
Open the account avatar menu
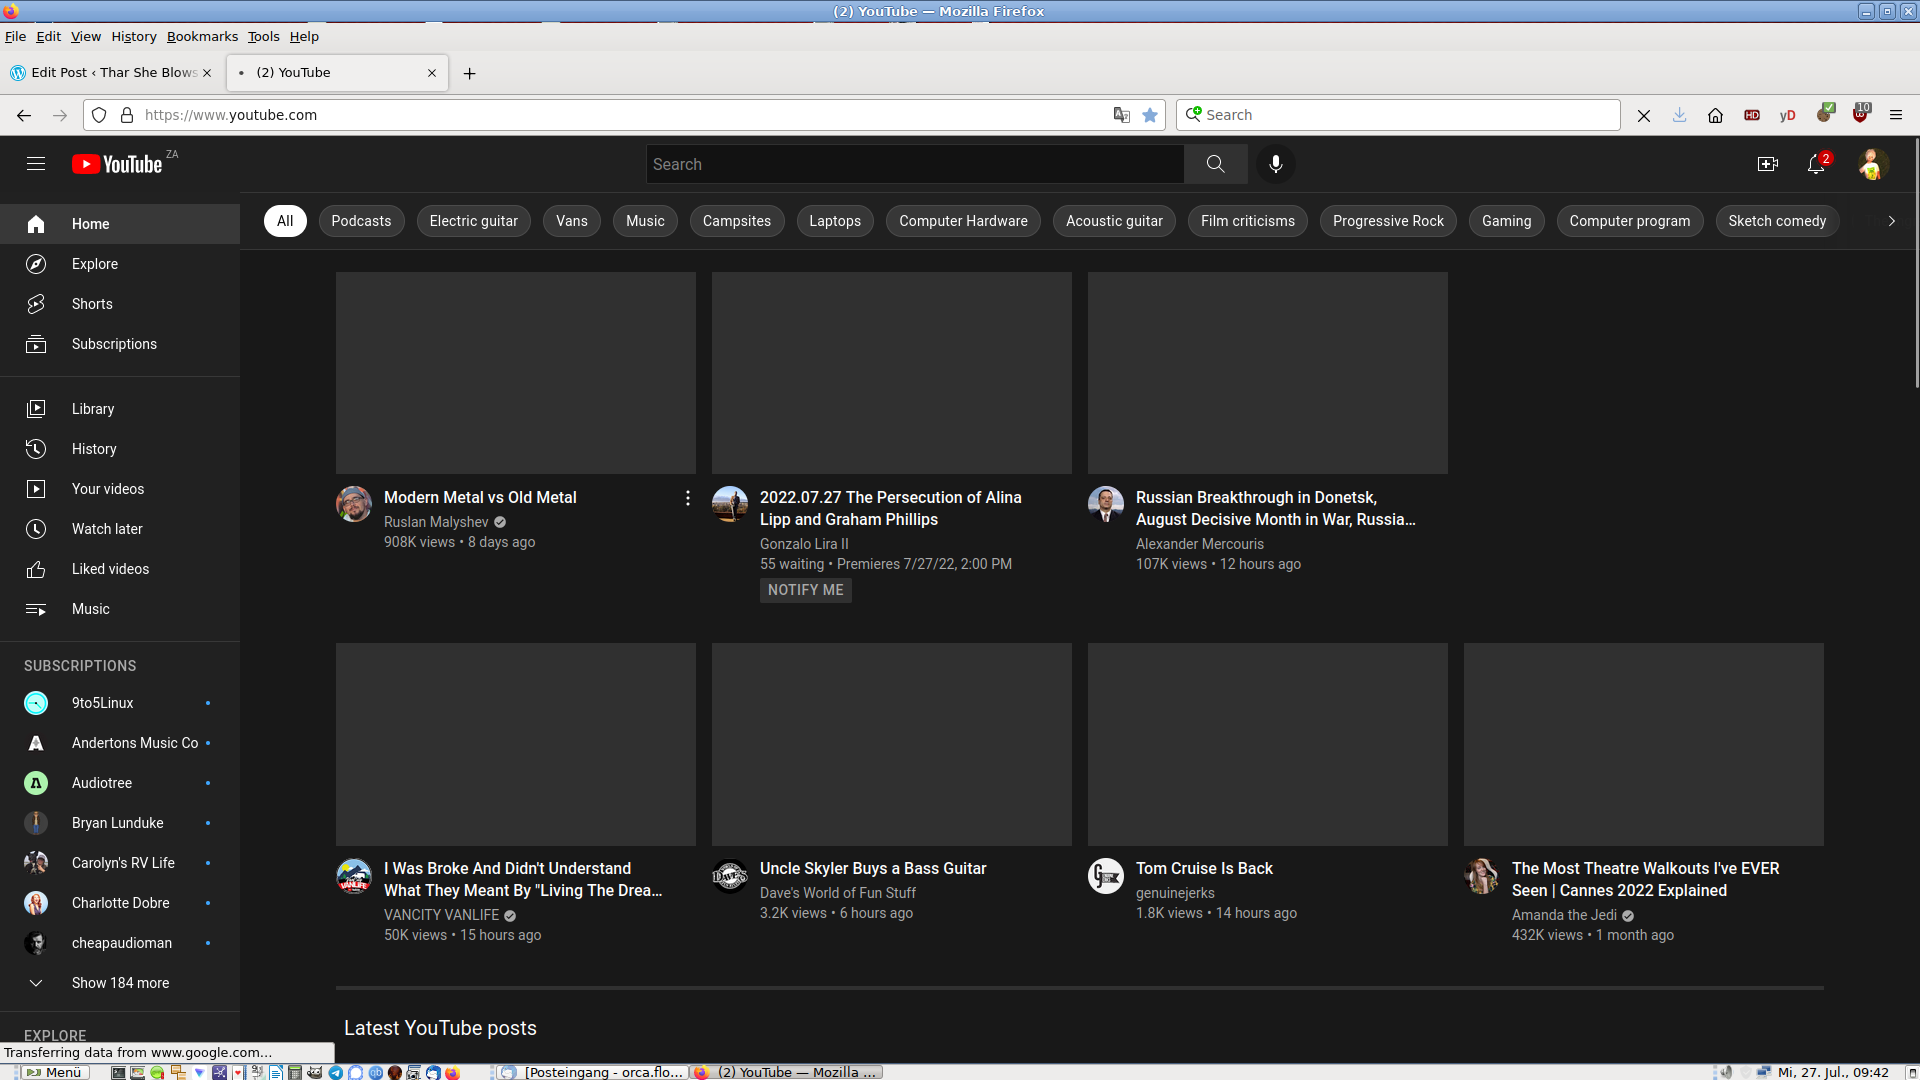(x=1872, y=164)
